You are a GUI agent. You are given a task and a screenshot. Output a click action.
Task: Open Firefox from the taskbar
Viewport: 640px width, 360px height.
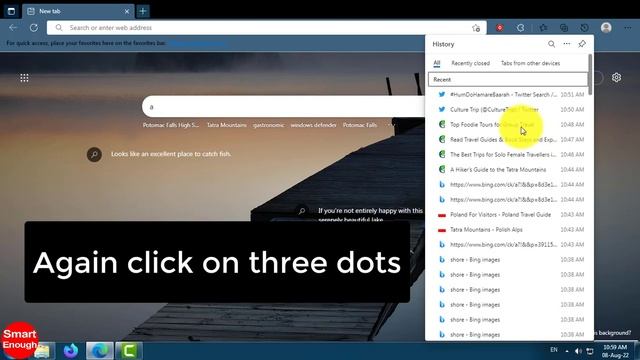[x=71, y=351]
